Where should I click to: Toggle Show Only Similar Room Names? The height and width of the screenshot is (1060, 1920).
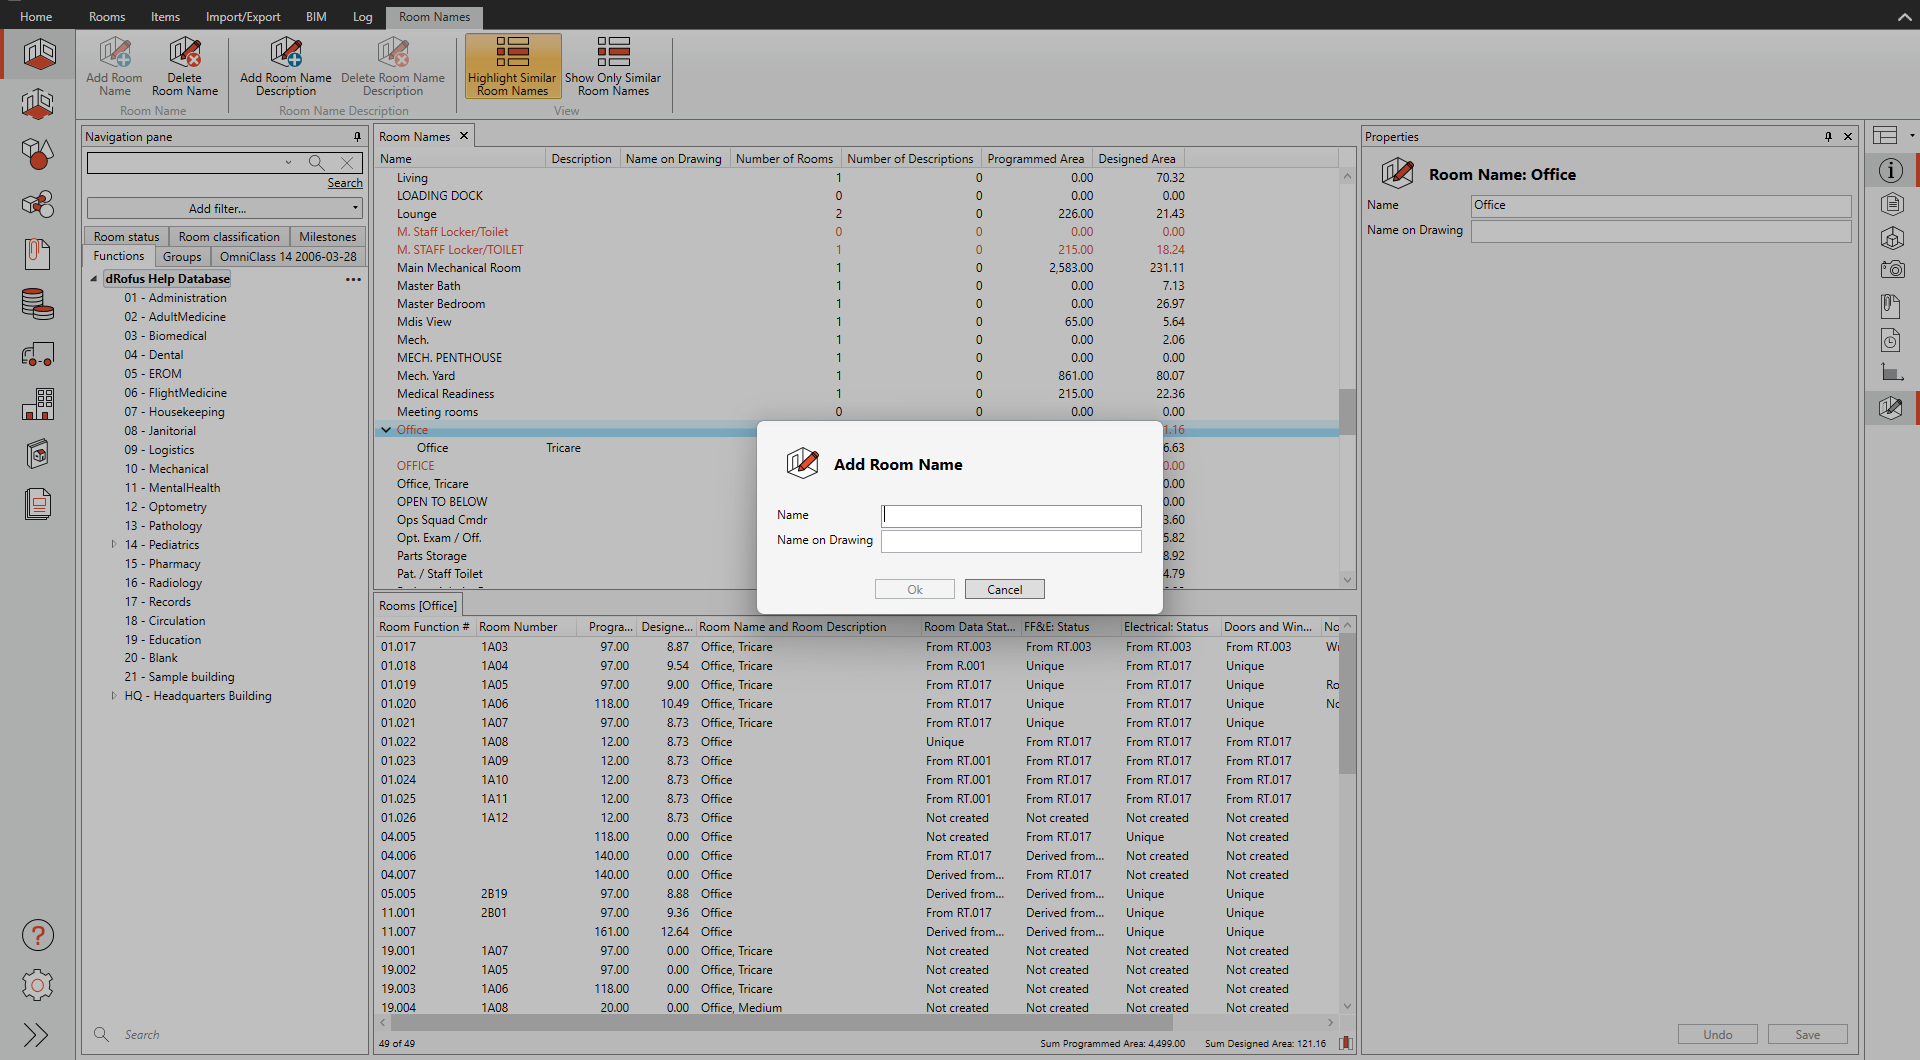[x=613, y=66]
